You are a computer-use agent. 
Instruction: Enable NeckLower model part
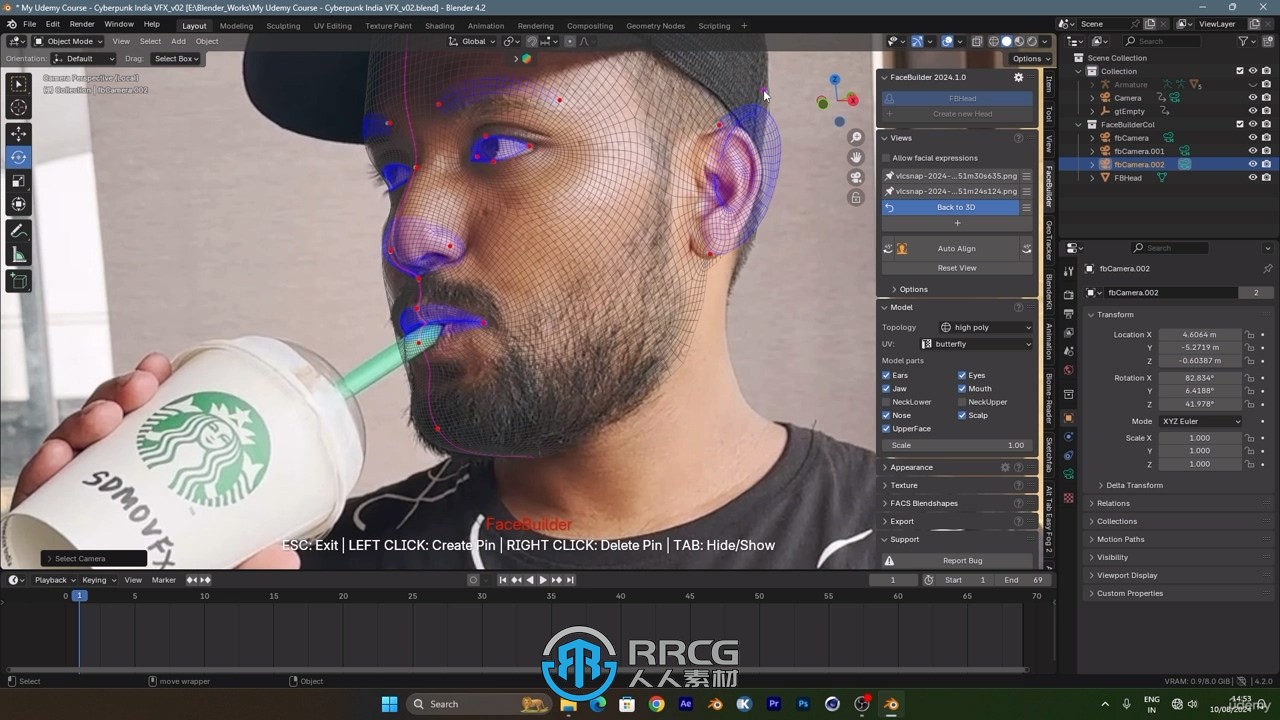coord(886,402)
